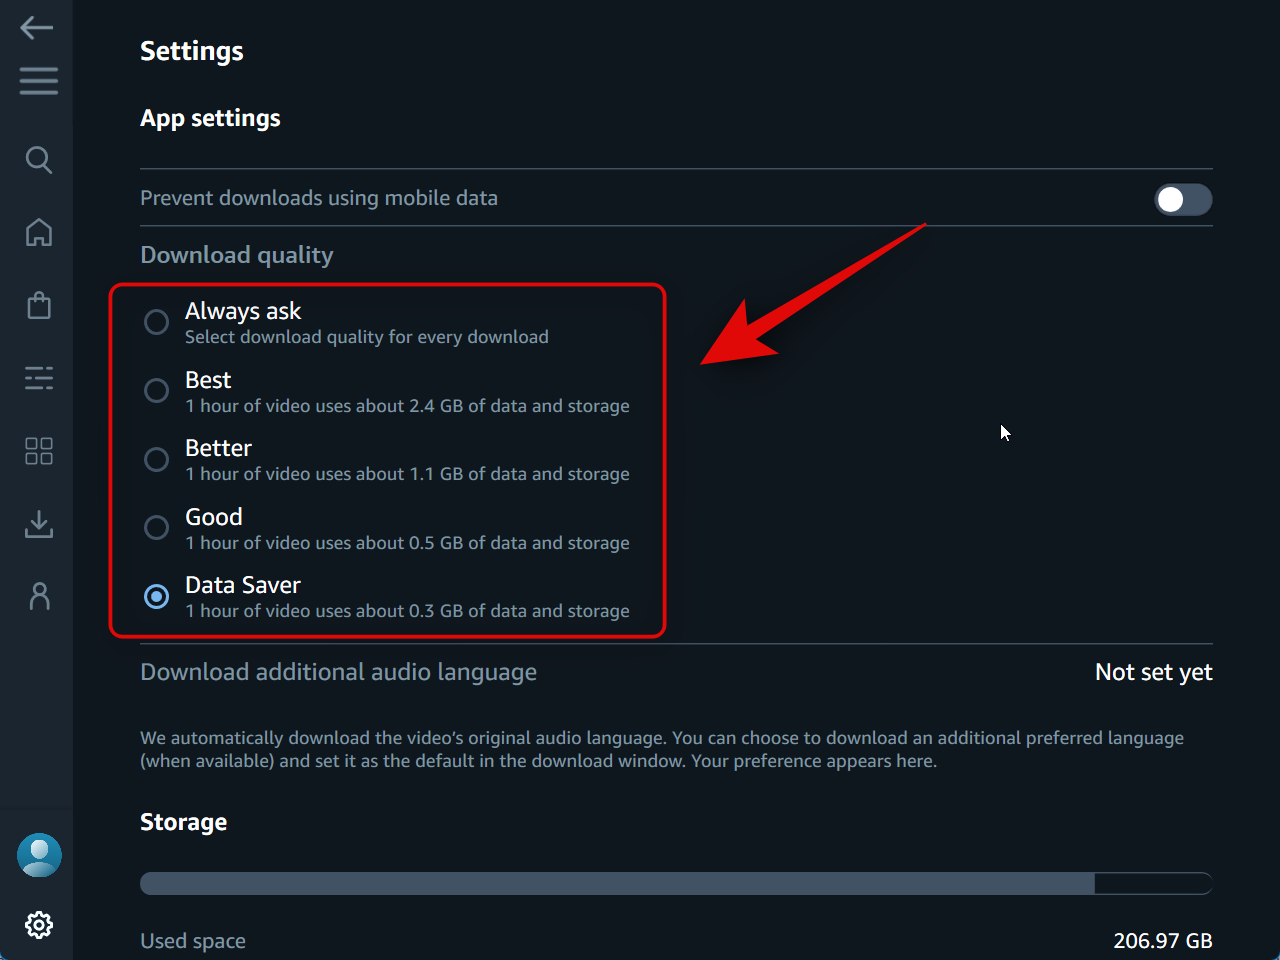Open search from the sidebar
The width and height of the screenshot is (1280, 960).
point(38,159)
